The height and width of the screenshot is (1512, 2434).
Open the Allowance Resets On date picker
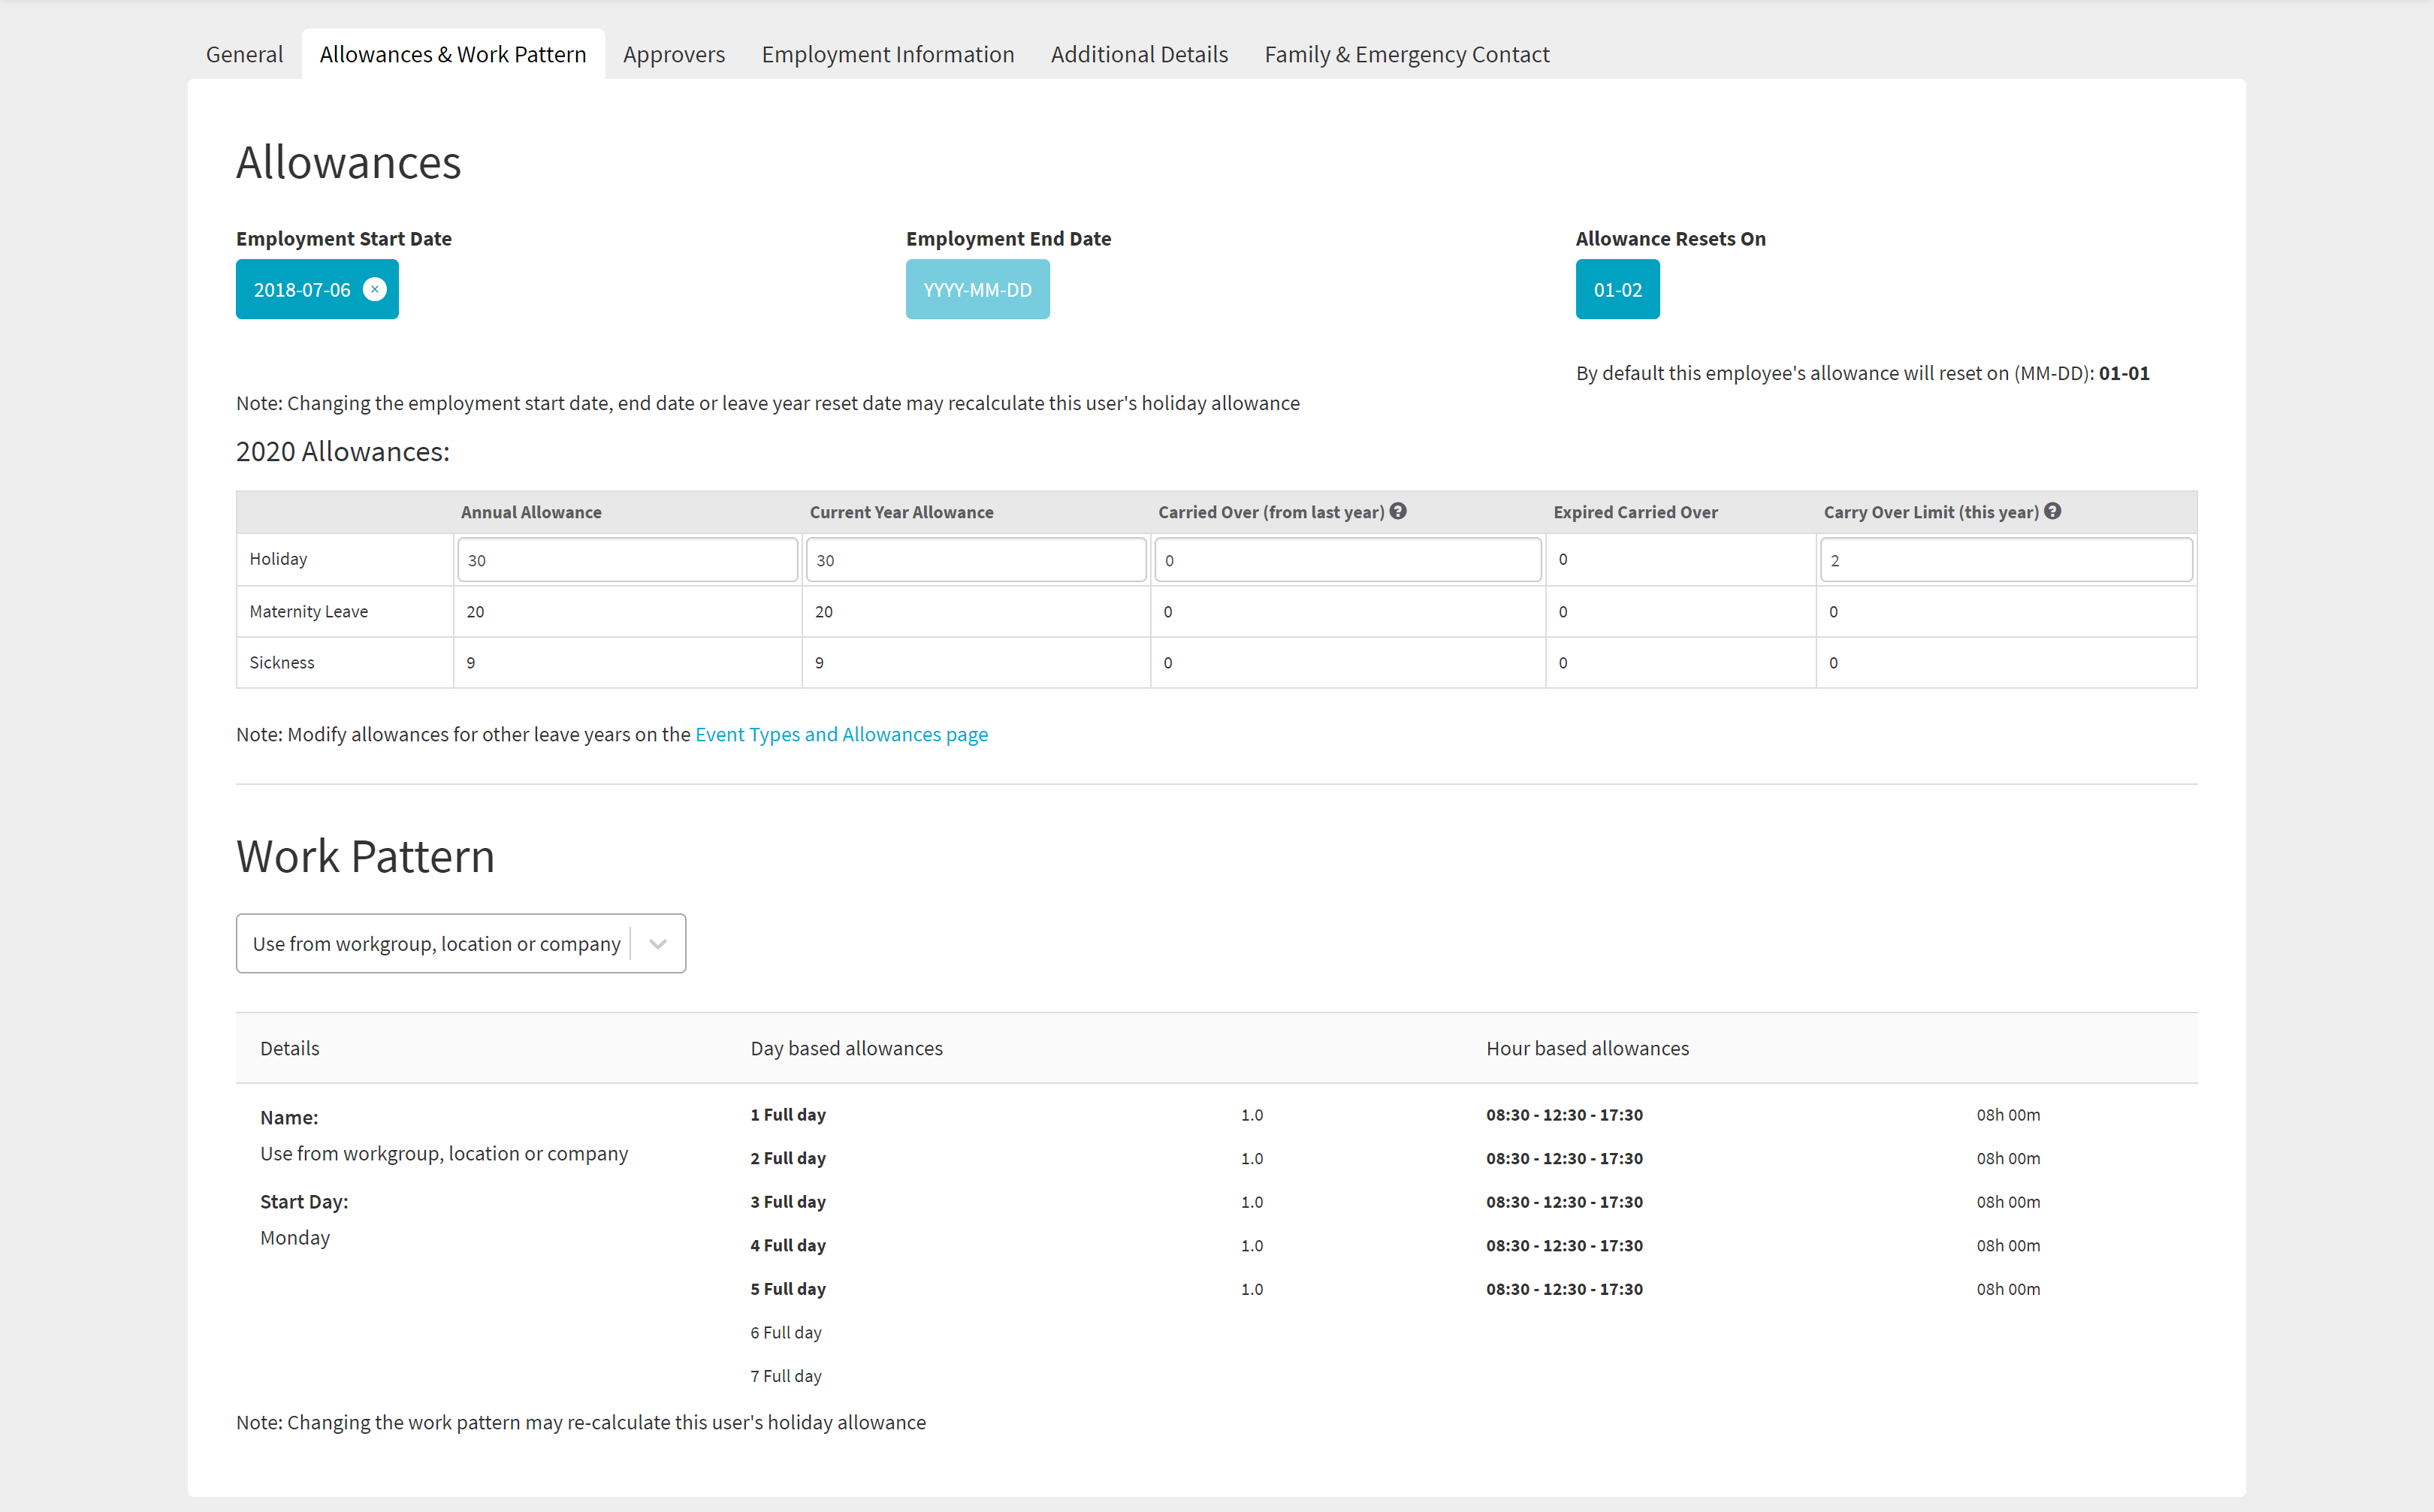coord(1617,290)
